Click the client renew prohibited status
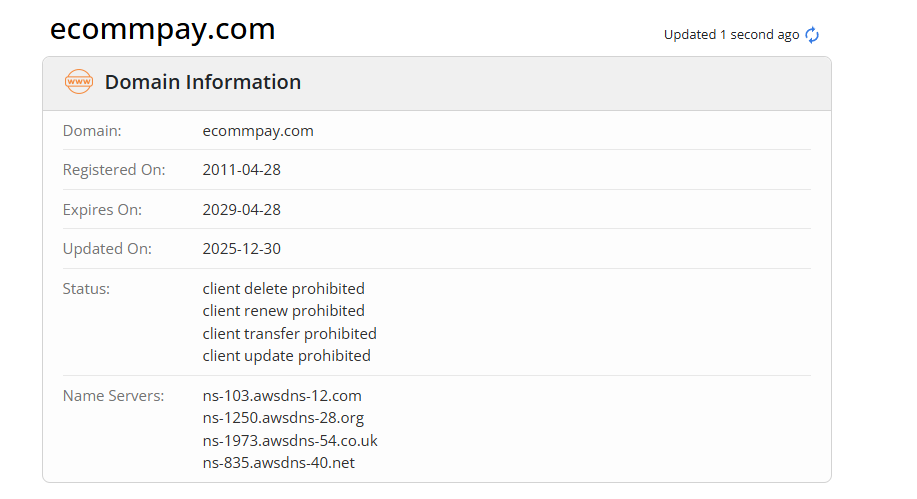917x499 pixels. (283, 311)
